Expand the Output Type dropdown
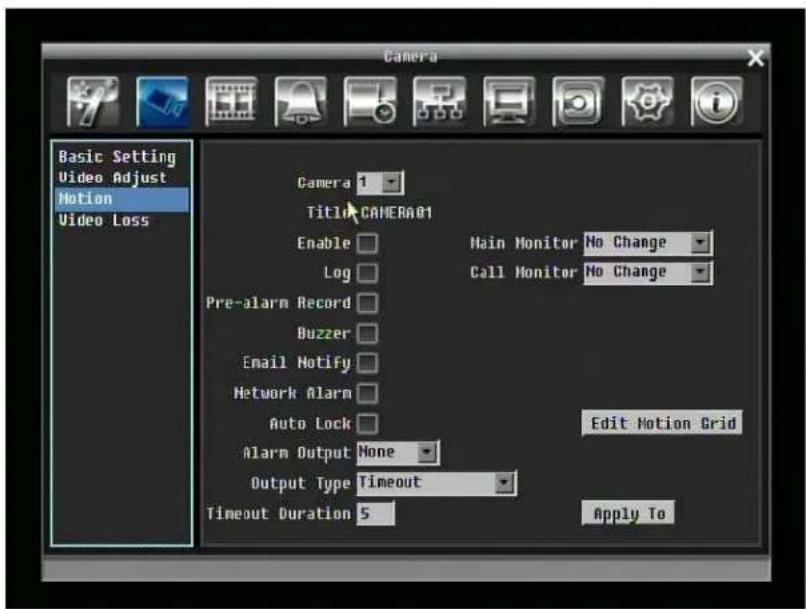The width and height of the screenshot is (806, 609). pyautogui.click(x=505, y=483)
